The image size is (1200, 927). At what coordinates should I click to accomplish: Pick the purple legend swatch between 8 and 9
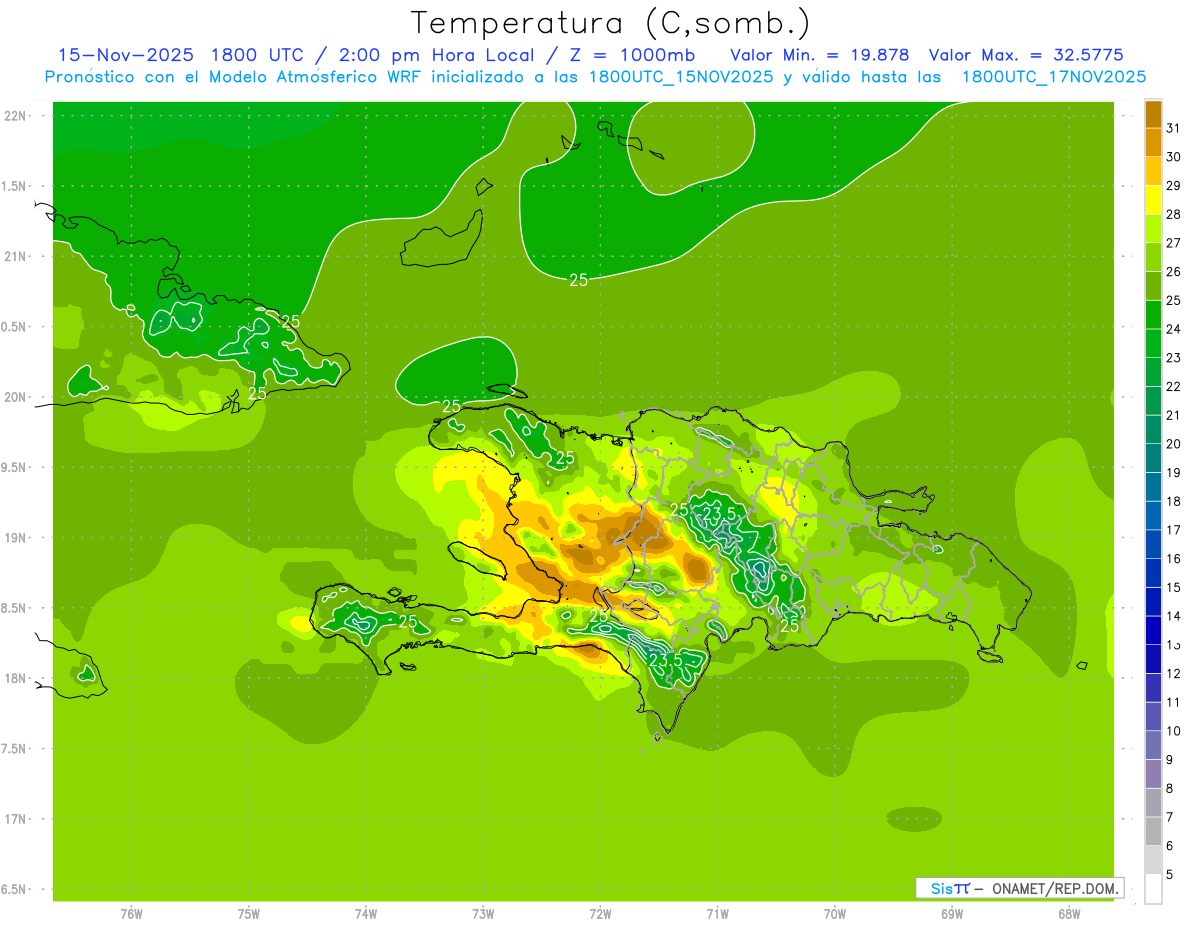(x=1153, y=774)
